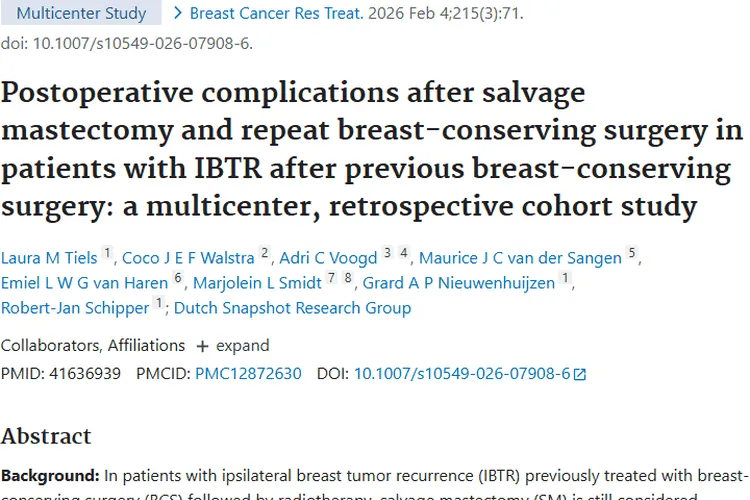Click author Laura M Tiels
The image size is (750, 500).
click(x=49, y=258)
